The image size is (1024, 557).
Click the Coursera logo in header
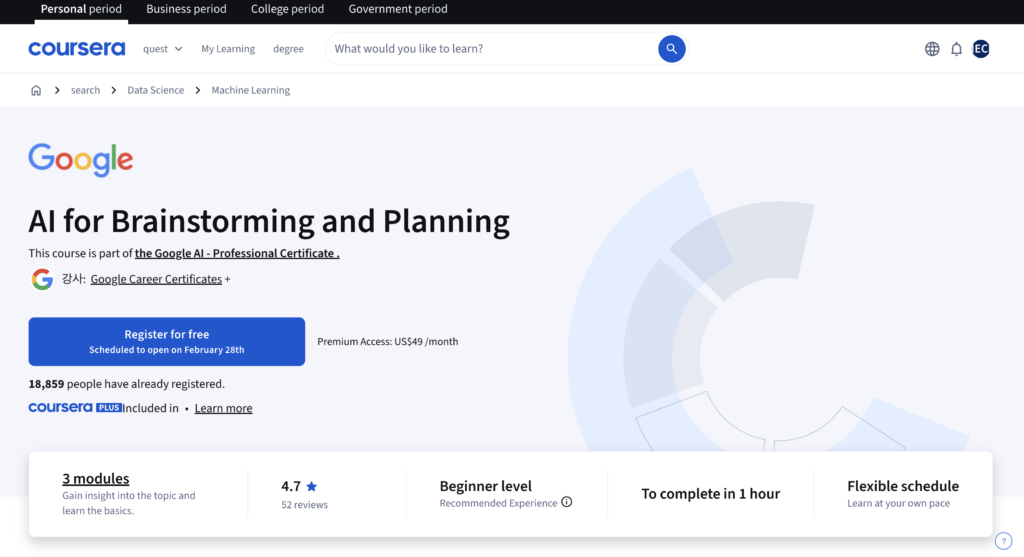(76, 48)
